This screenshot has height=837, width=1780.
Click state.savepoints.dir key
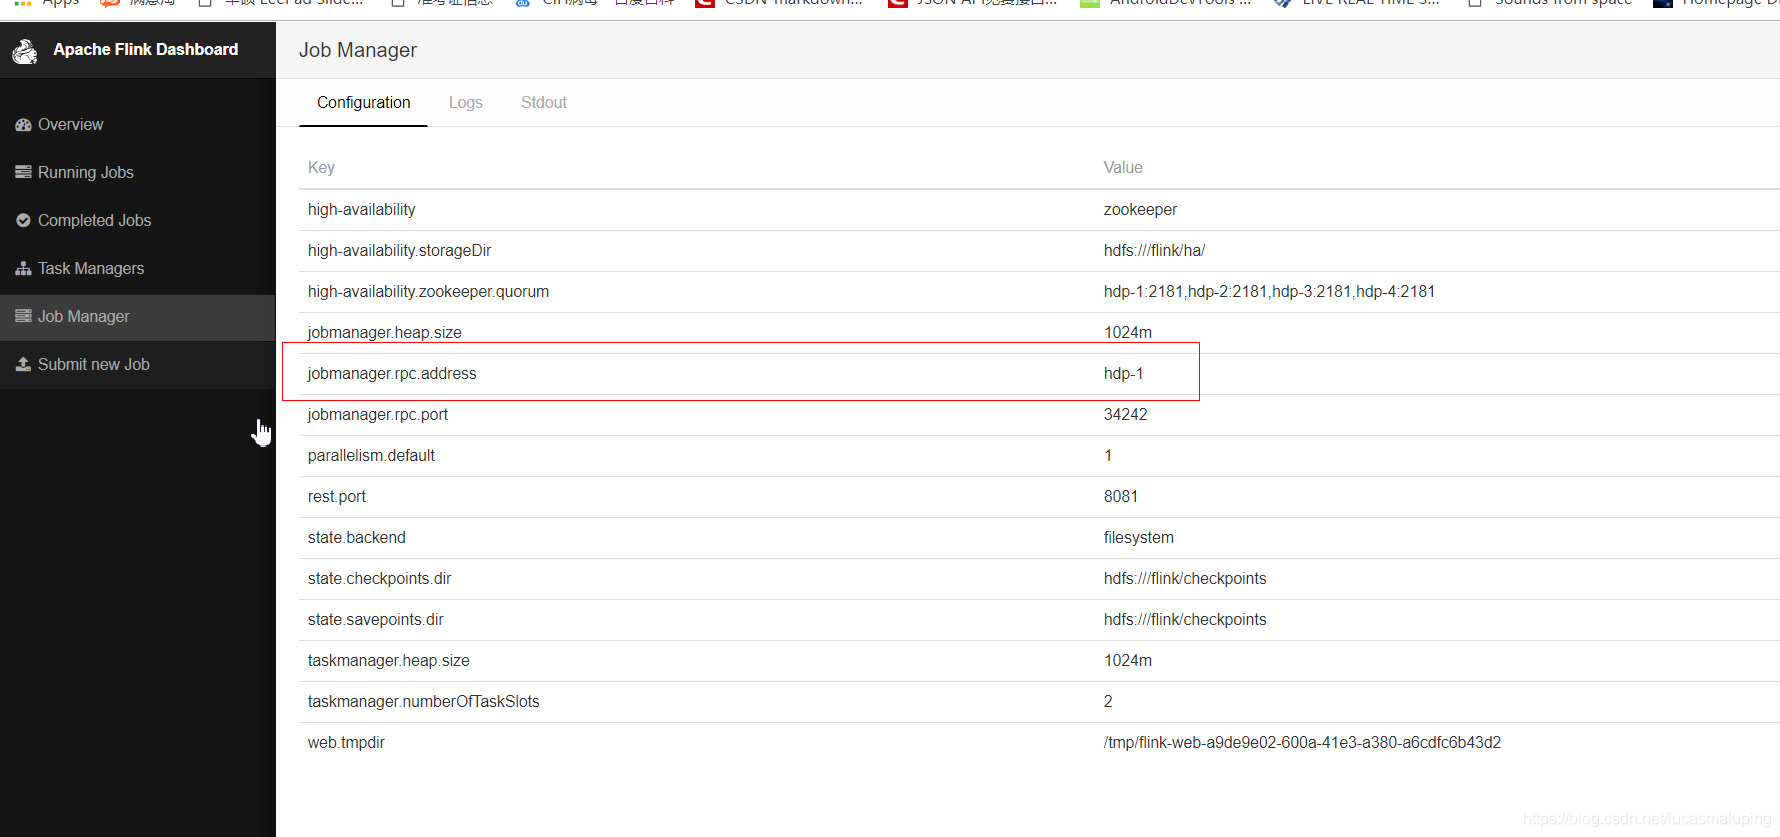click(376, 619)
